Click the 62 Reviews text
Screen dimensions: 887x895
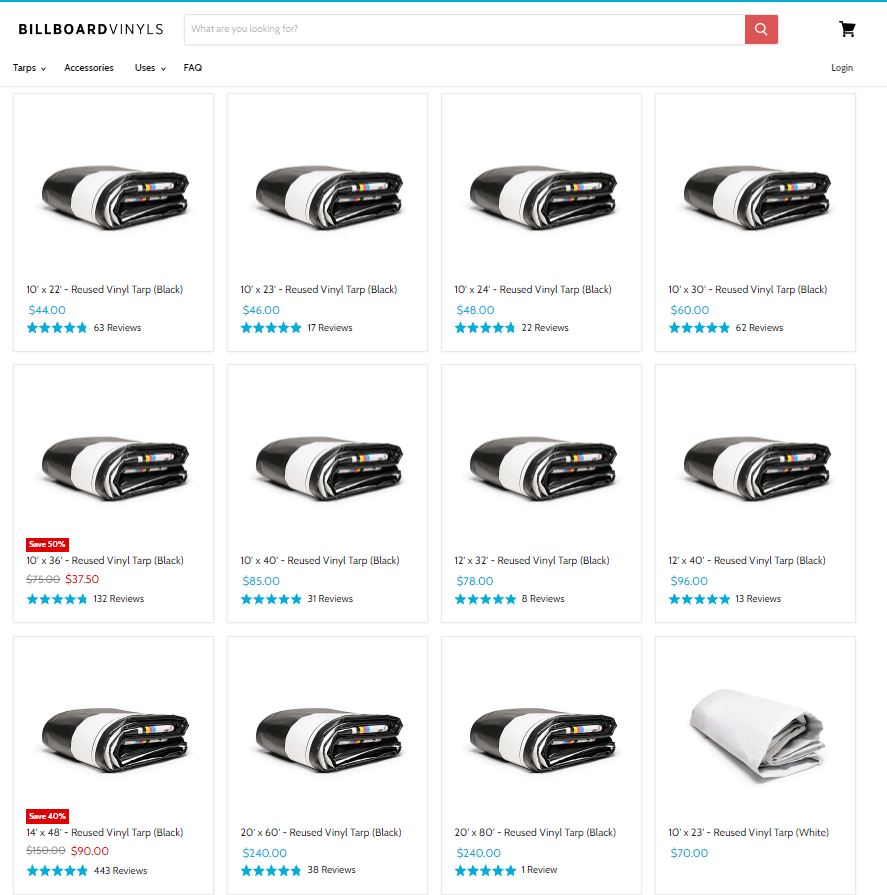759,328
